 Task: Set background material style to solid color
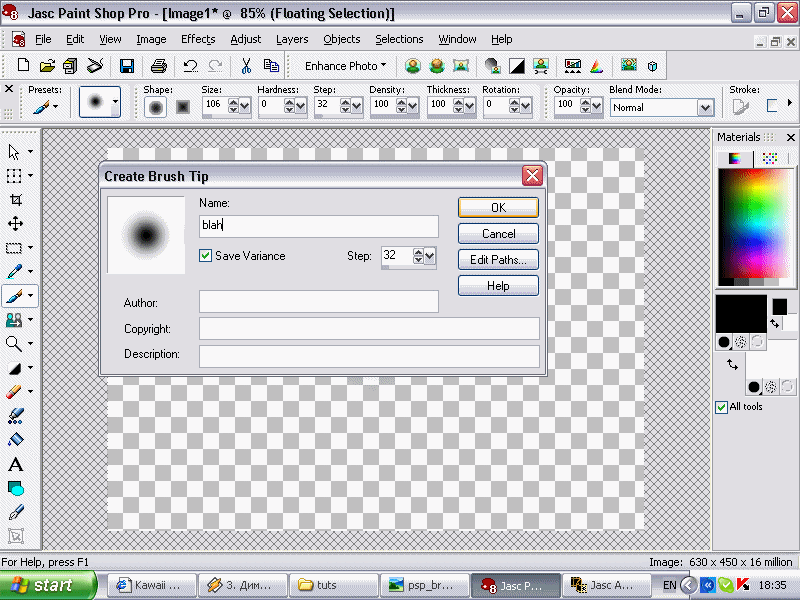(754, 387)
